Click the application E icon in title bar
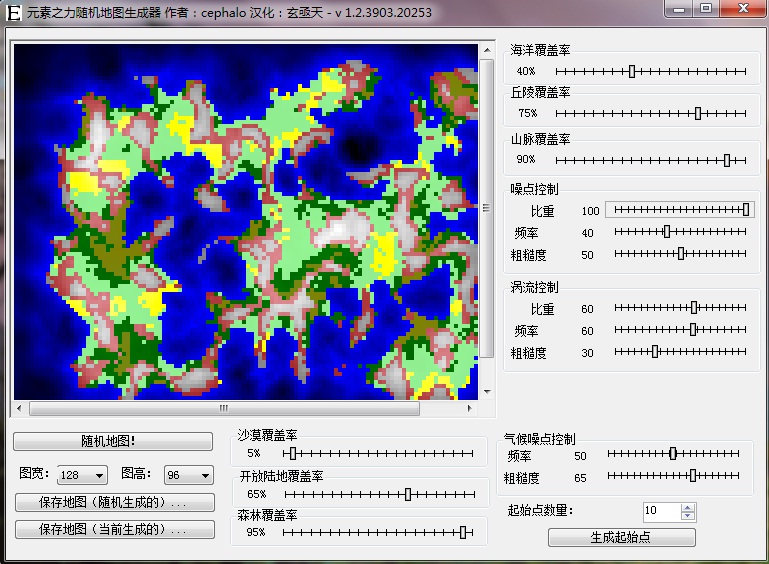Image resolution: width=769 pixels, height=564 pixels. [14, 12]
